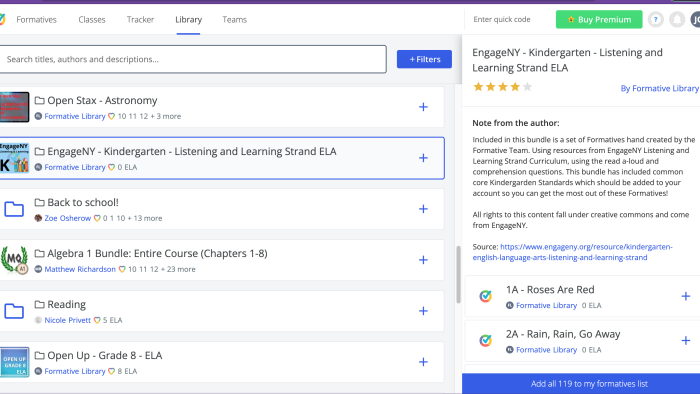Click the formative icon beside 2A - Rain, Rain, Go Away
Viewport: 700px width, 394px height.
tap(486, 341)
